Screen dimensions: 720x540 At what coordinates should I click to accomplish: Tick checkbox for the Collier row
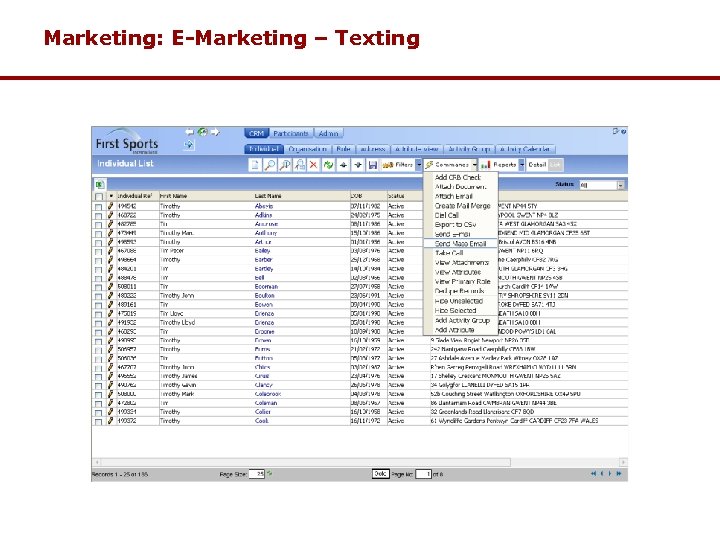98,412
